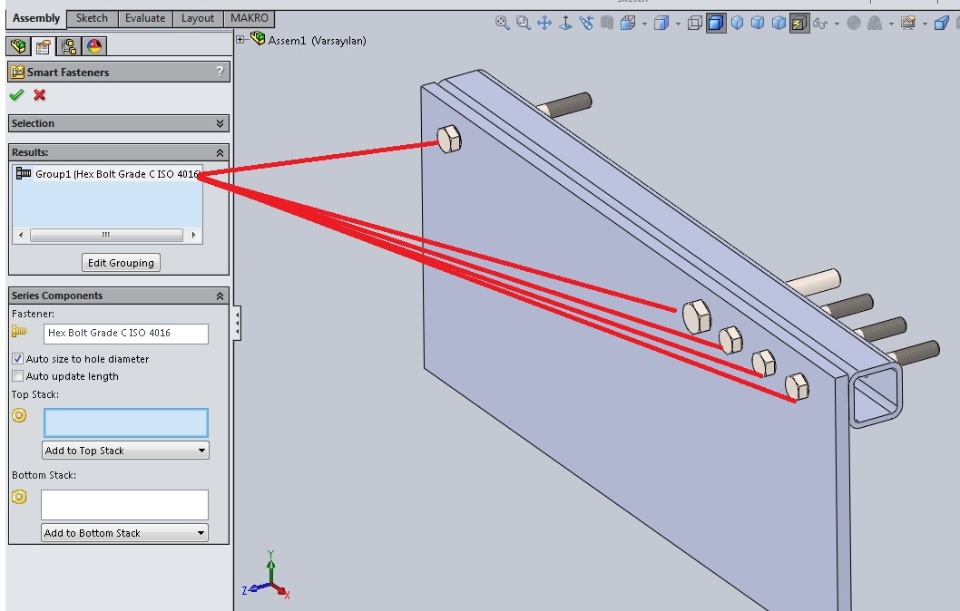This screenshot has width=960, height=611.
Task: Select Shaded With Edges display style
Action: [x=716, y=23]
